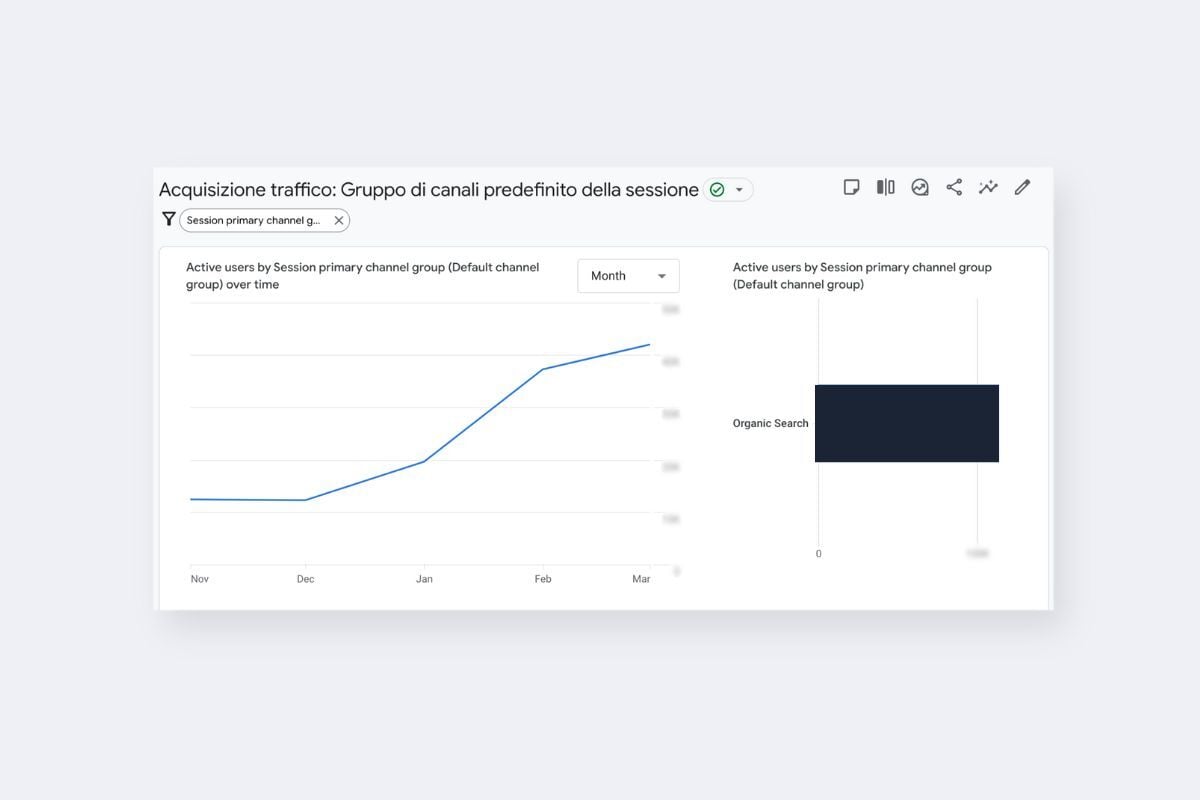The width and height of the screenshot is (1200, 800).
Task: Click the bar chart title text
Action: pos(862,276)
